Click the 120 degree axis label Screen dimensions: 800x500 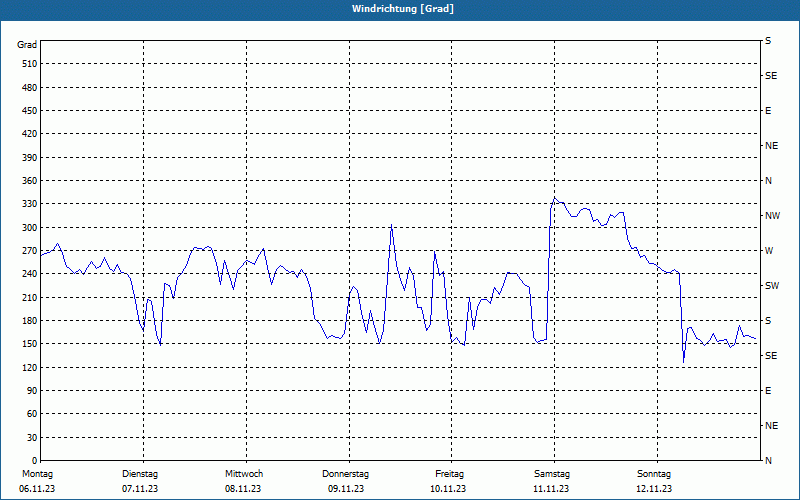click(30, 367)
